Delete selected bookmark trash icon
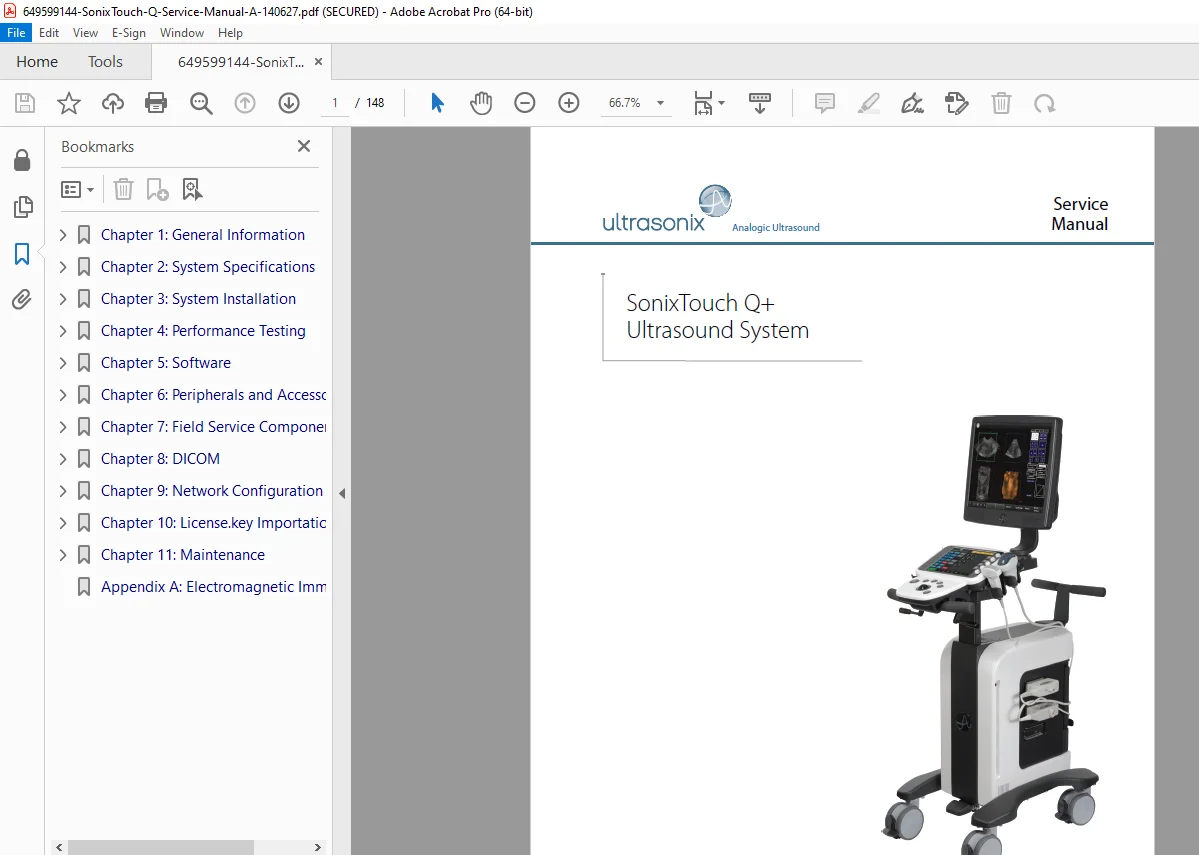This screenshot has height=855, width=1199. click(x=123, y=189)
